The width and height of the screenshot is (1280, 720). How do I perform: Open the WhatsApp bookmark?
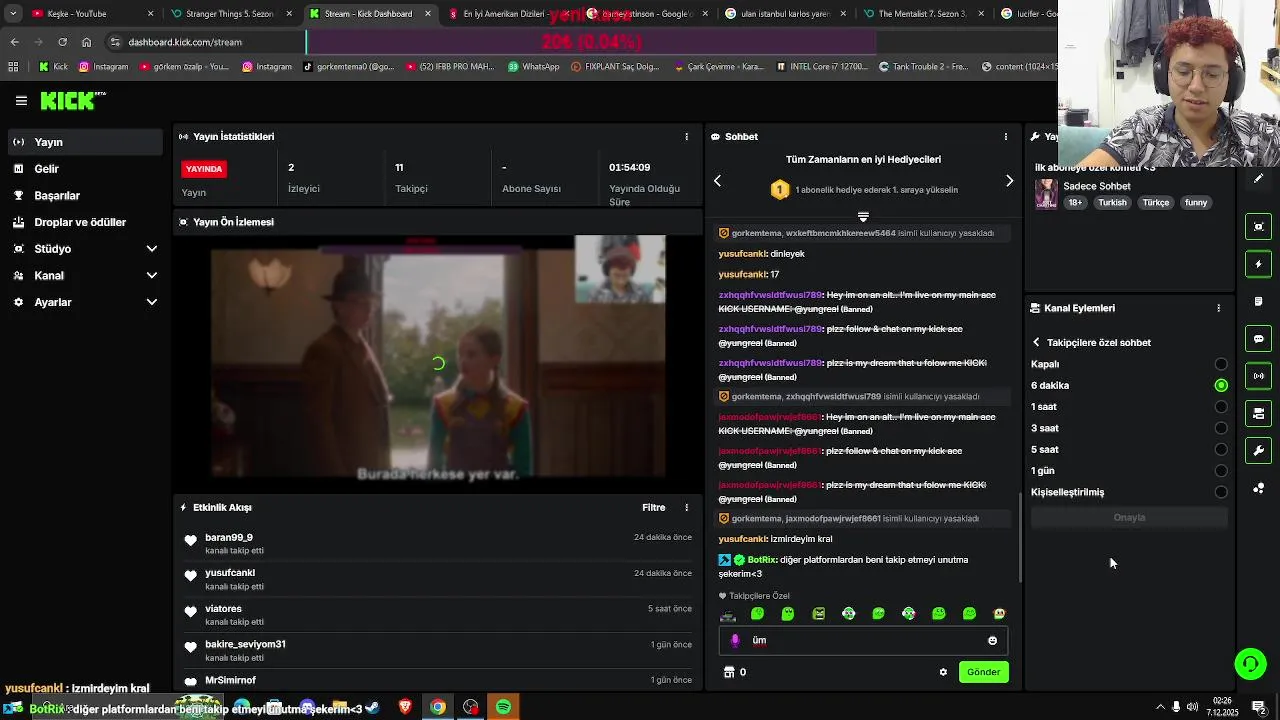point(533,67)
